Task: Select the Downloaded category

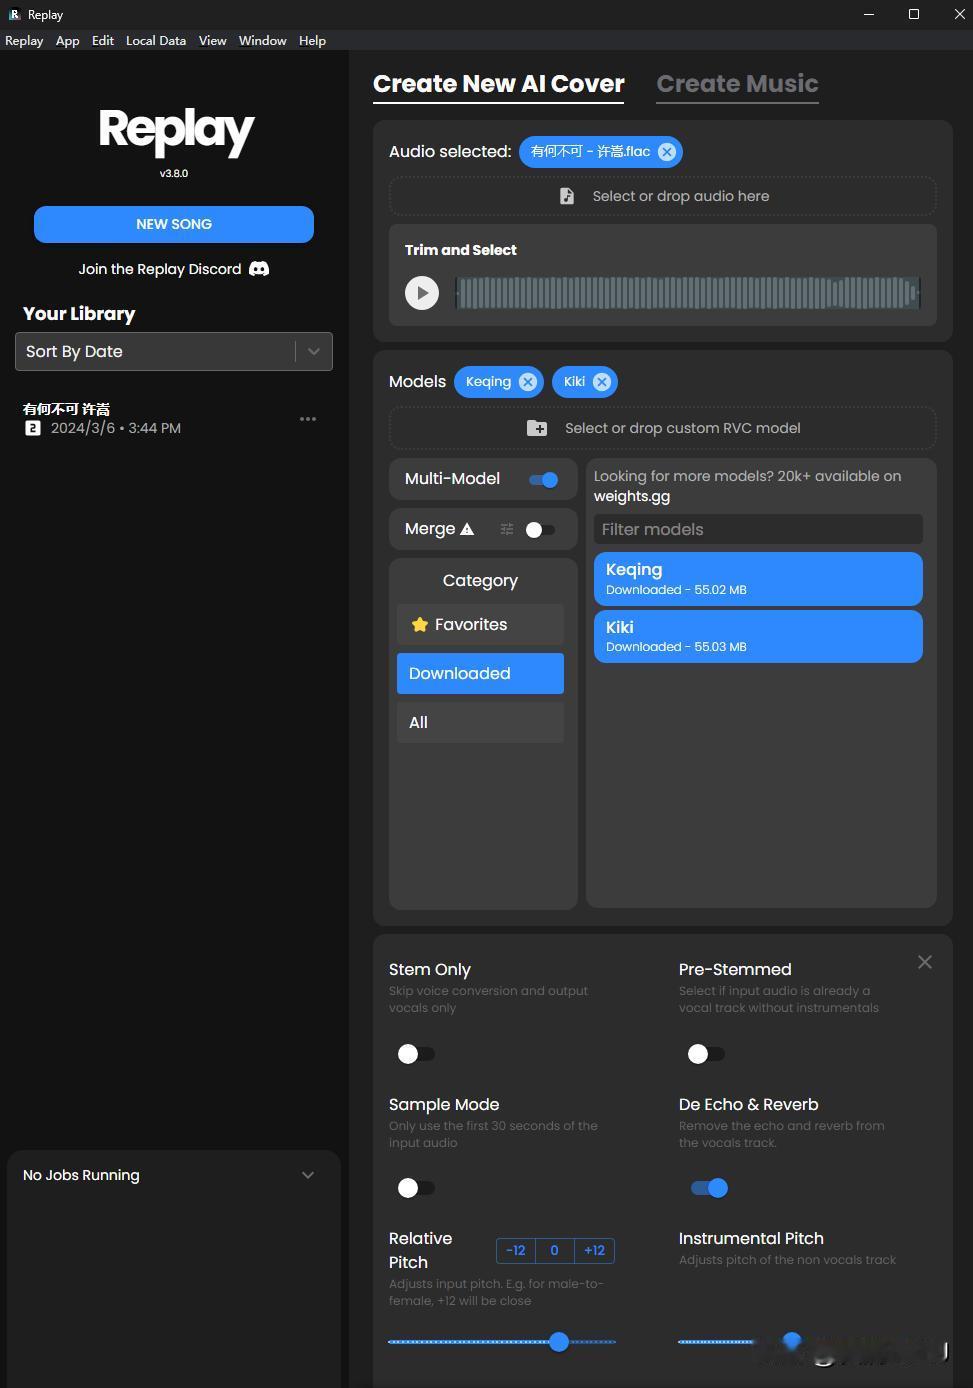Action: pos(480,674)
